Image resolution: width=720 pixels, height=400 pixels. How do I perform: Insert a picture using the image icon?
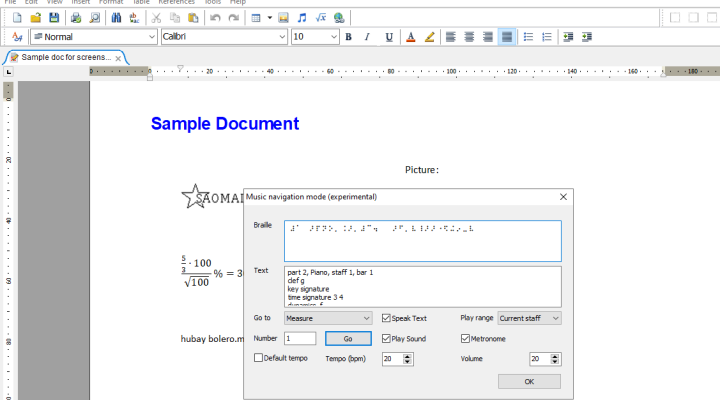(283, 18)
